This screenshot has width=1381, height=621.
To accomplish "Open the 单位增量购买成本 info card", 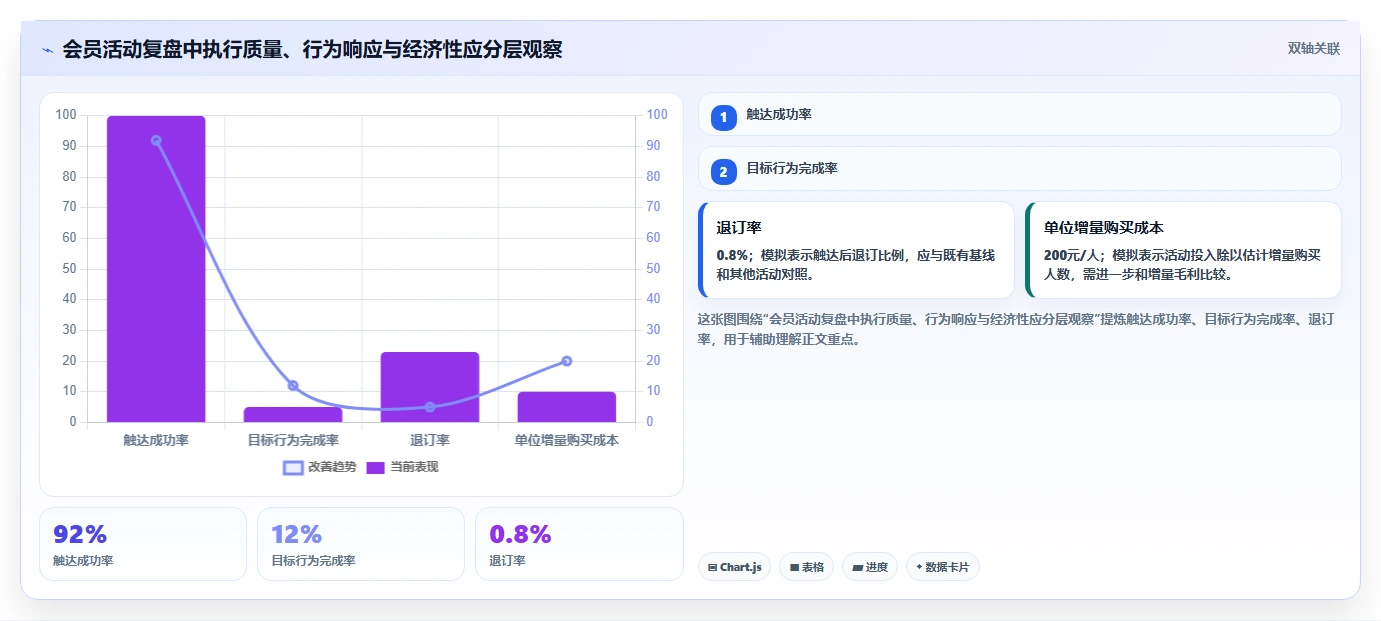I will point(1183,250).
